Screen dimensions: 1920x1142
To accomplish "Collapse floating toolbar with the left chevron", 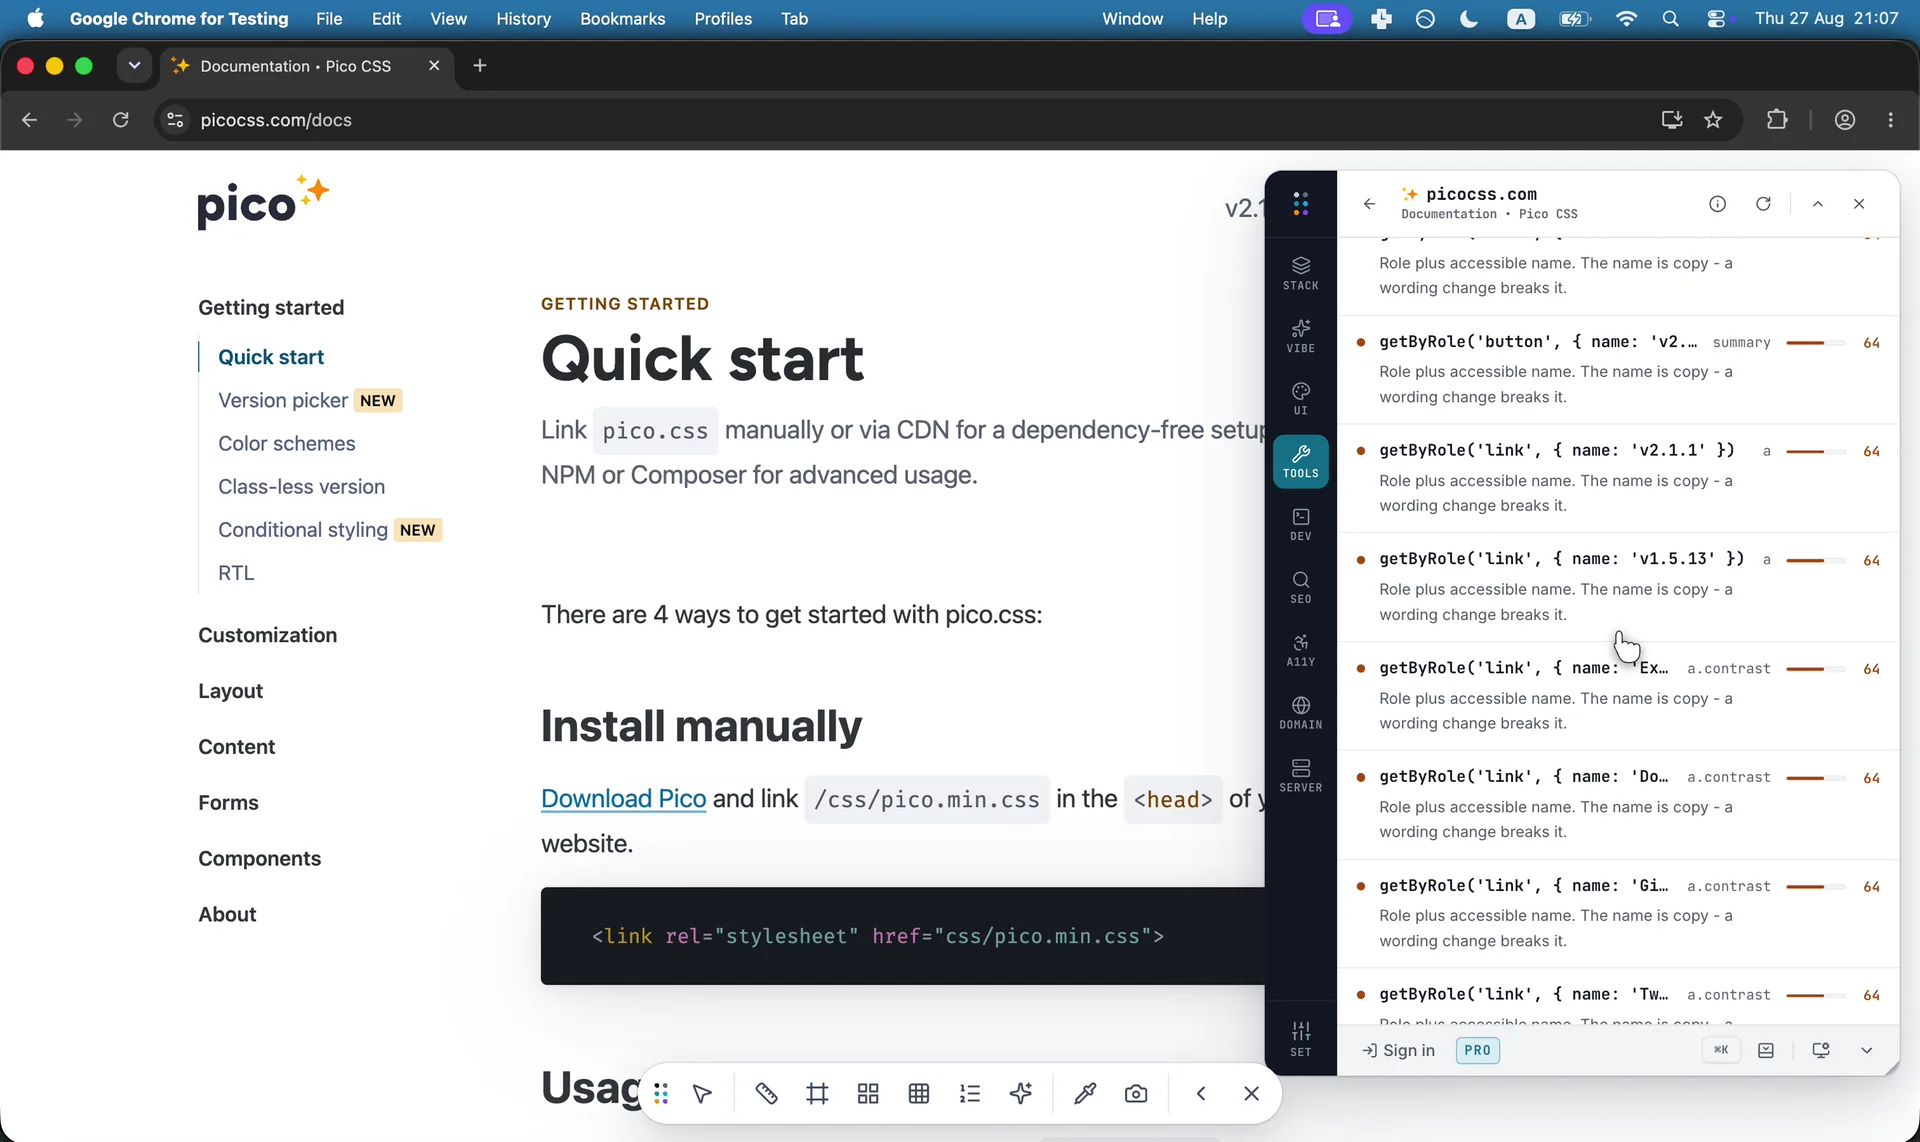I will tap(1201, 1094).
